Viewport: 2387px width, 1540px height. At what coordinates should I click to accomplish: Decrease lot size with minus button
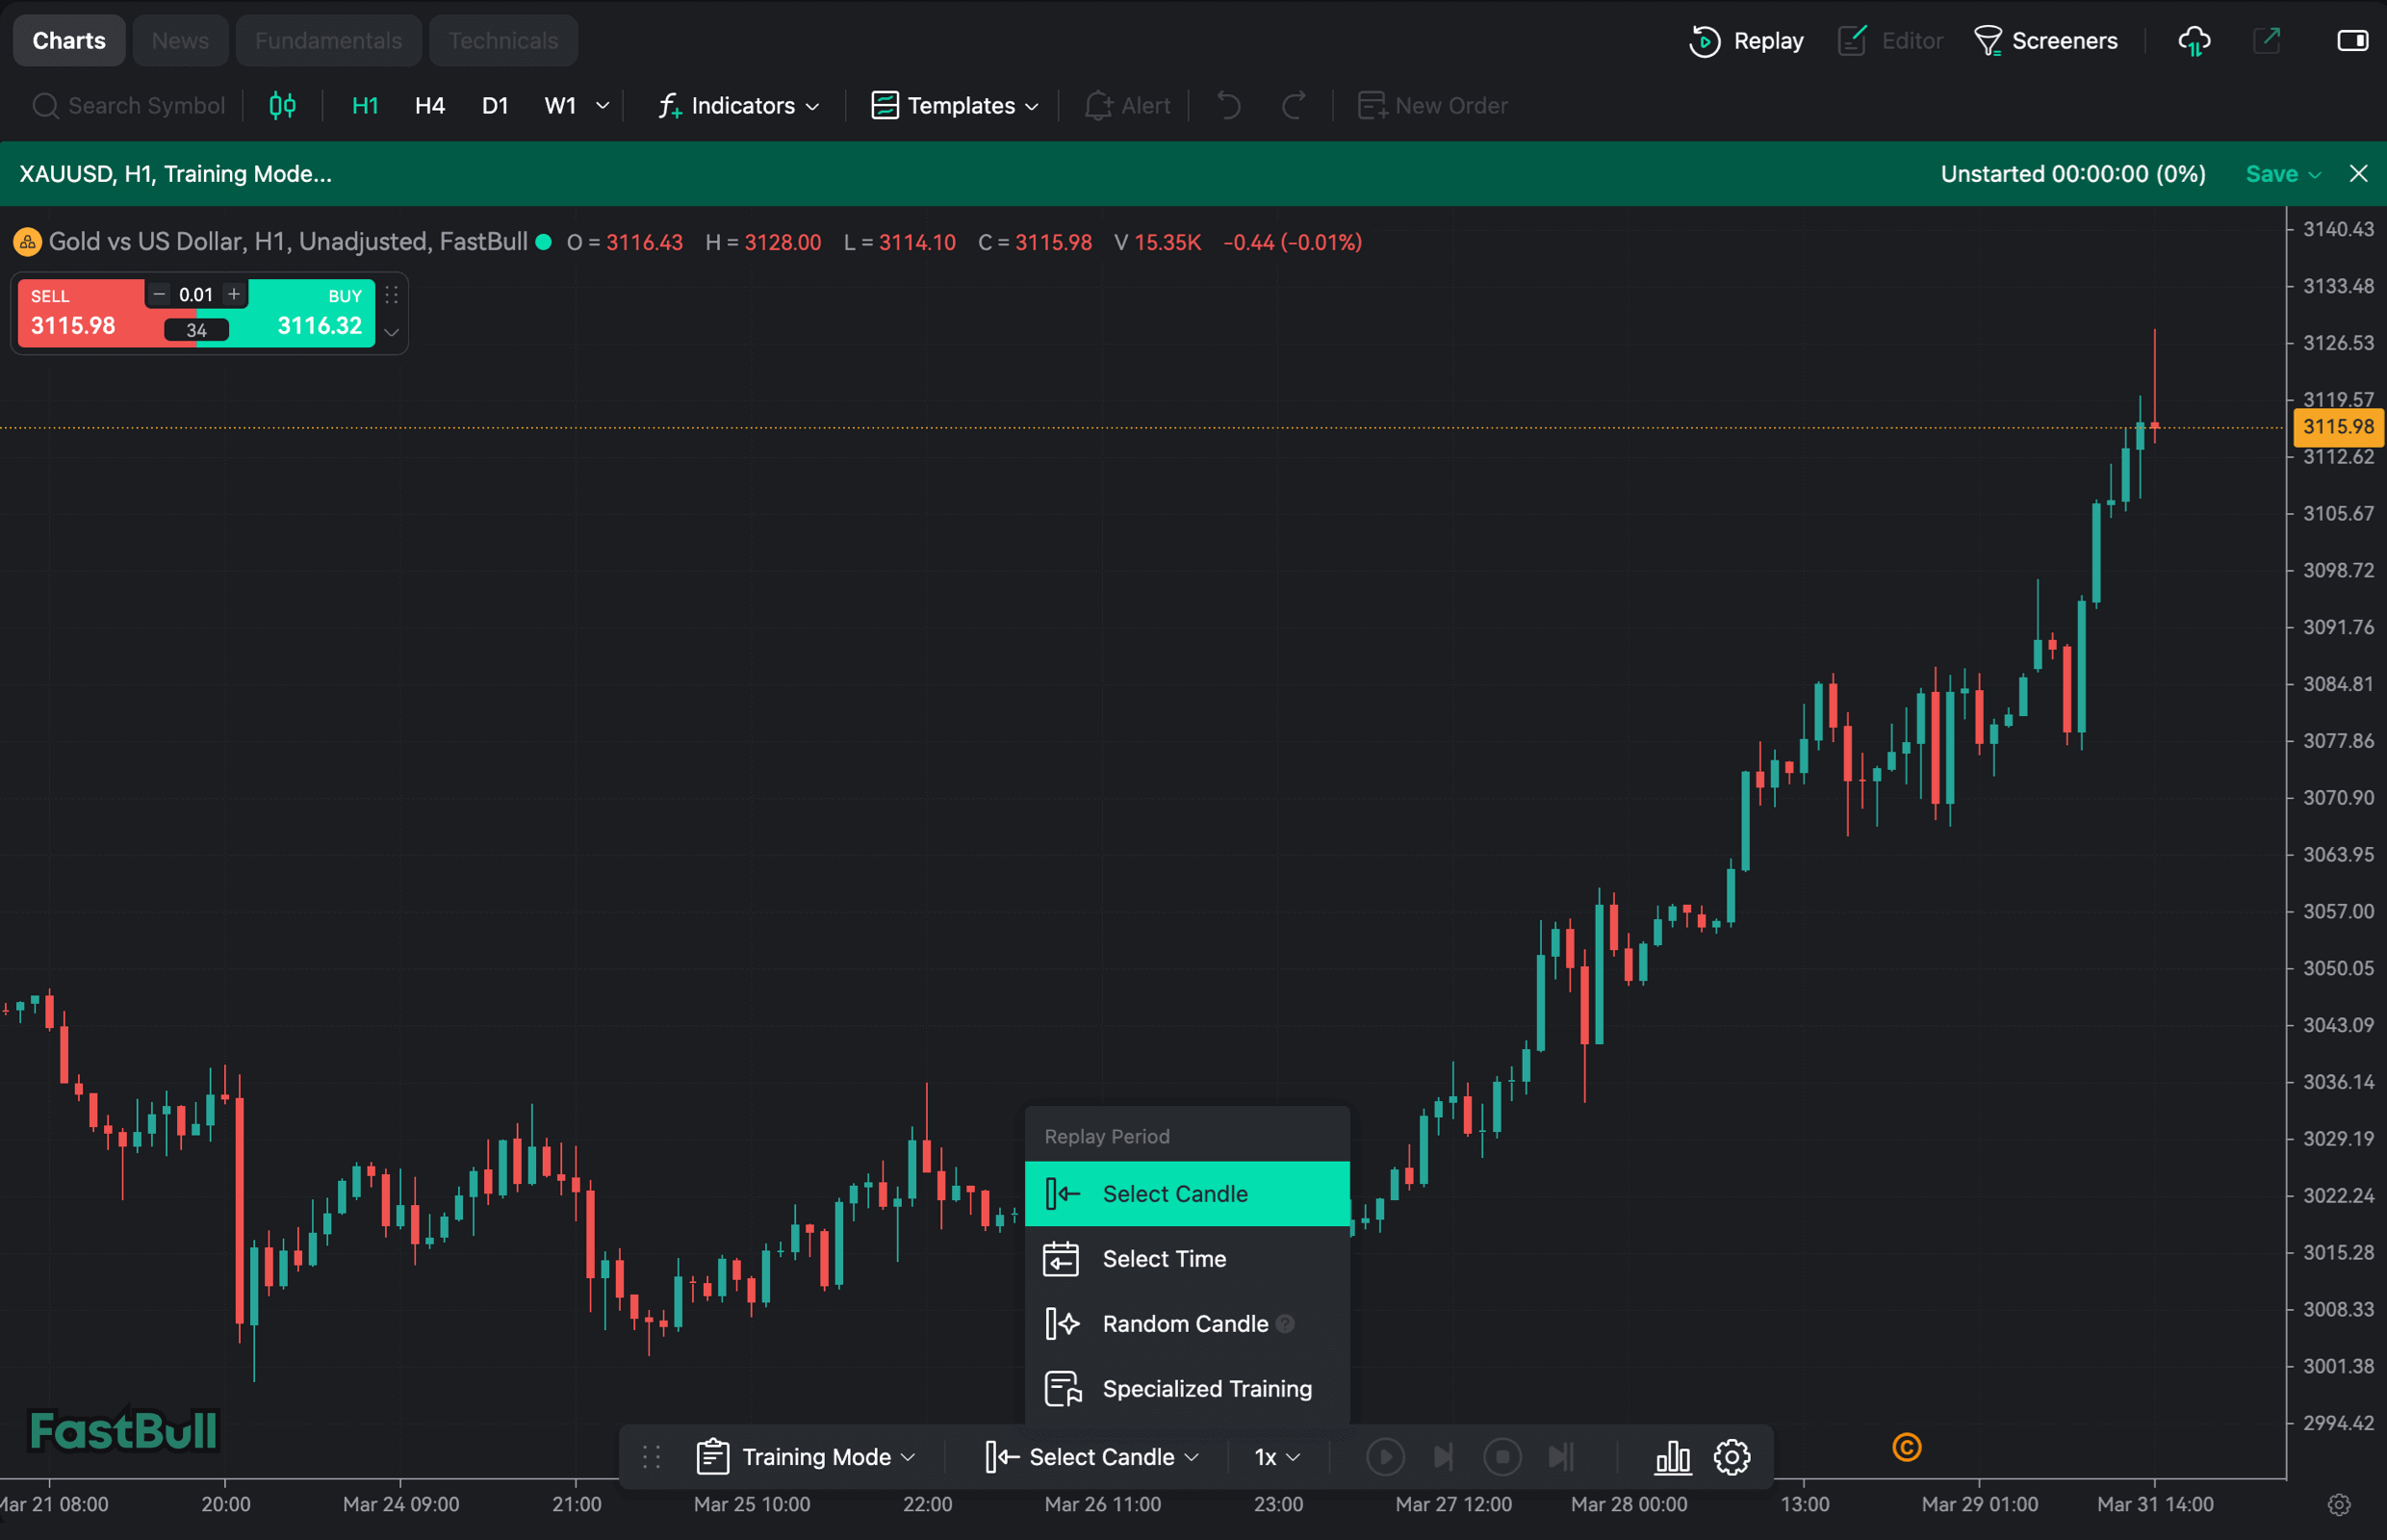(159, 294)
